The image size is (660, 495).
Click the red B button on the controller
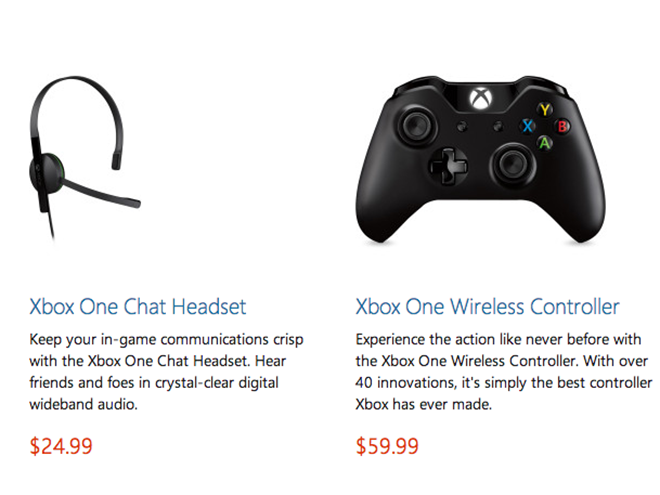[x=562, y=126]
